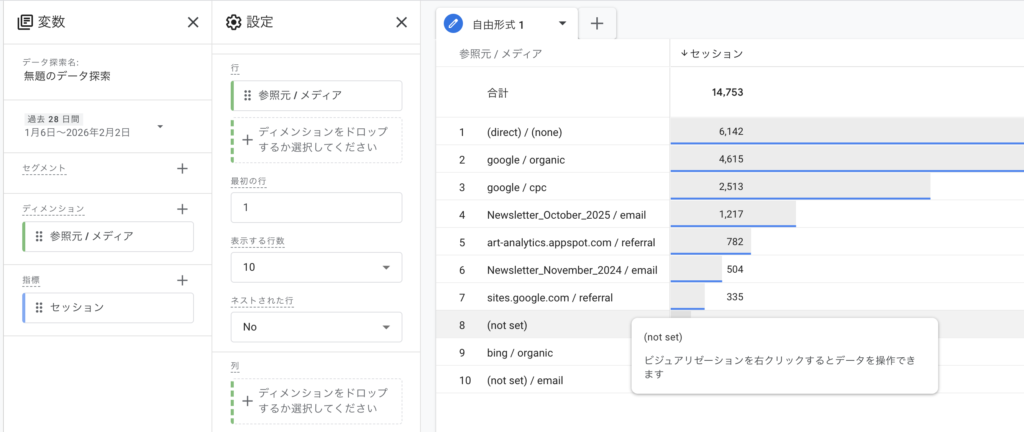Select the 参照元 / メディア dimension chip in 変数 panel
This screenshot has height=432, width=1024.
pos(108,236)
